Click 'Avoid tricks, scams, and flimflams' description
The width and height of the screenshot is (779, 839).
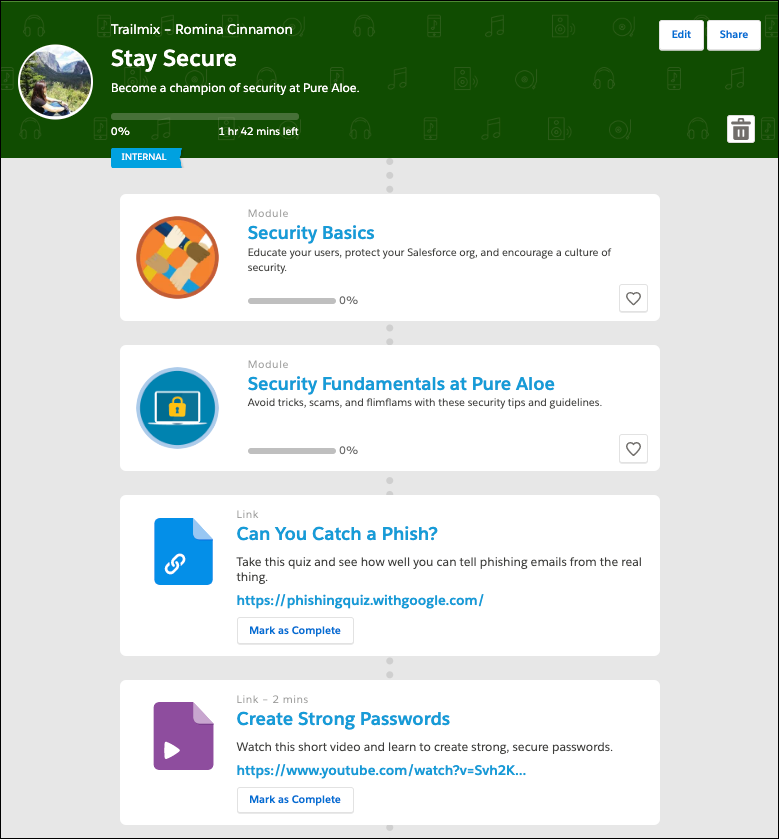pyautogui.click(x=424, y=402)
